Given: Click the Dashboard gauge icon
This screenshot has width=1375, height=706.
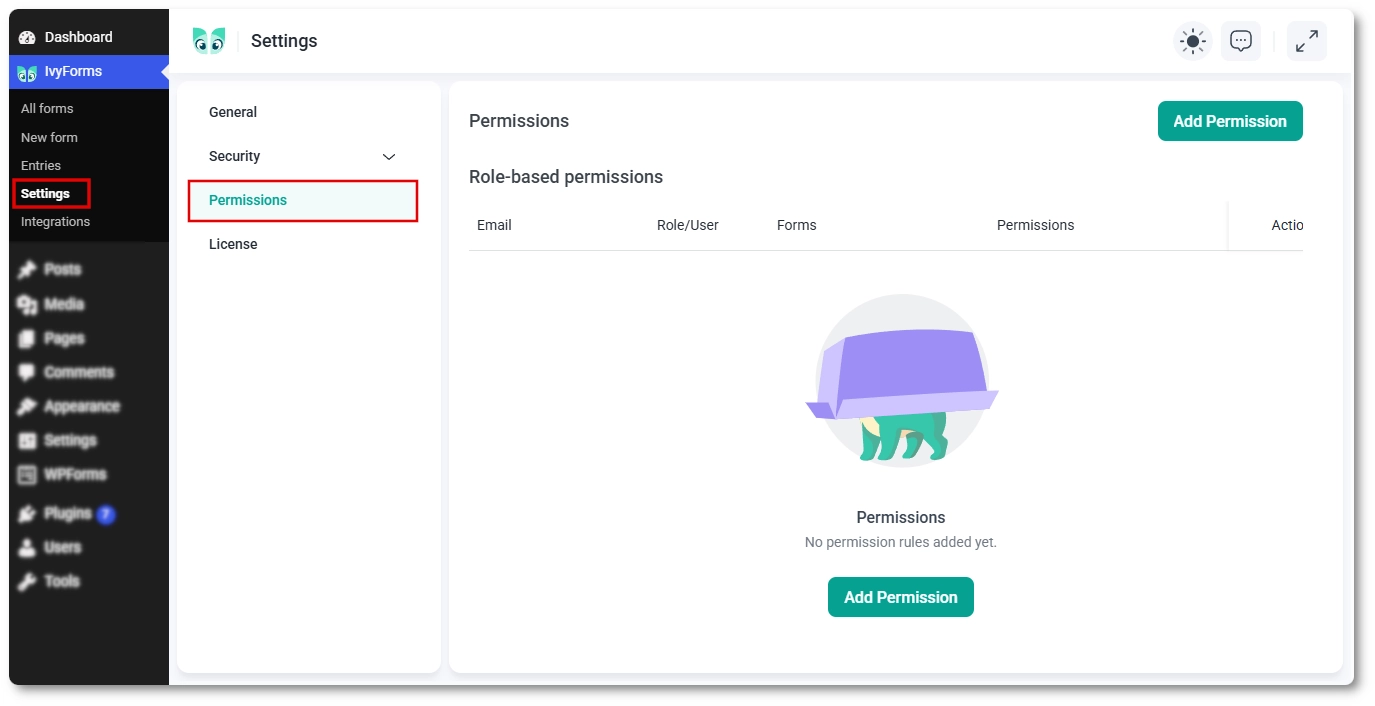Looking at the screenshot, I should coord(28,37).
